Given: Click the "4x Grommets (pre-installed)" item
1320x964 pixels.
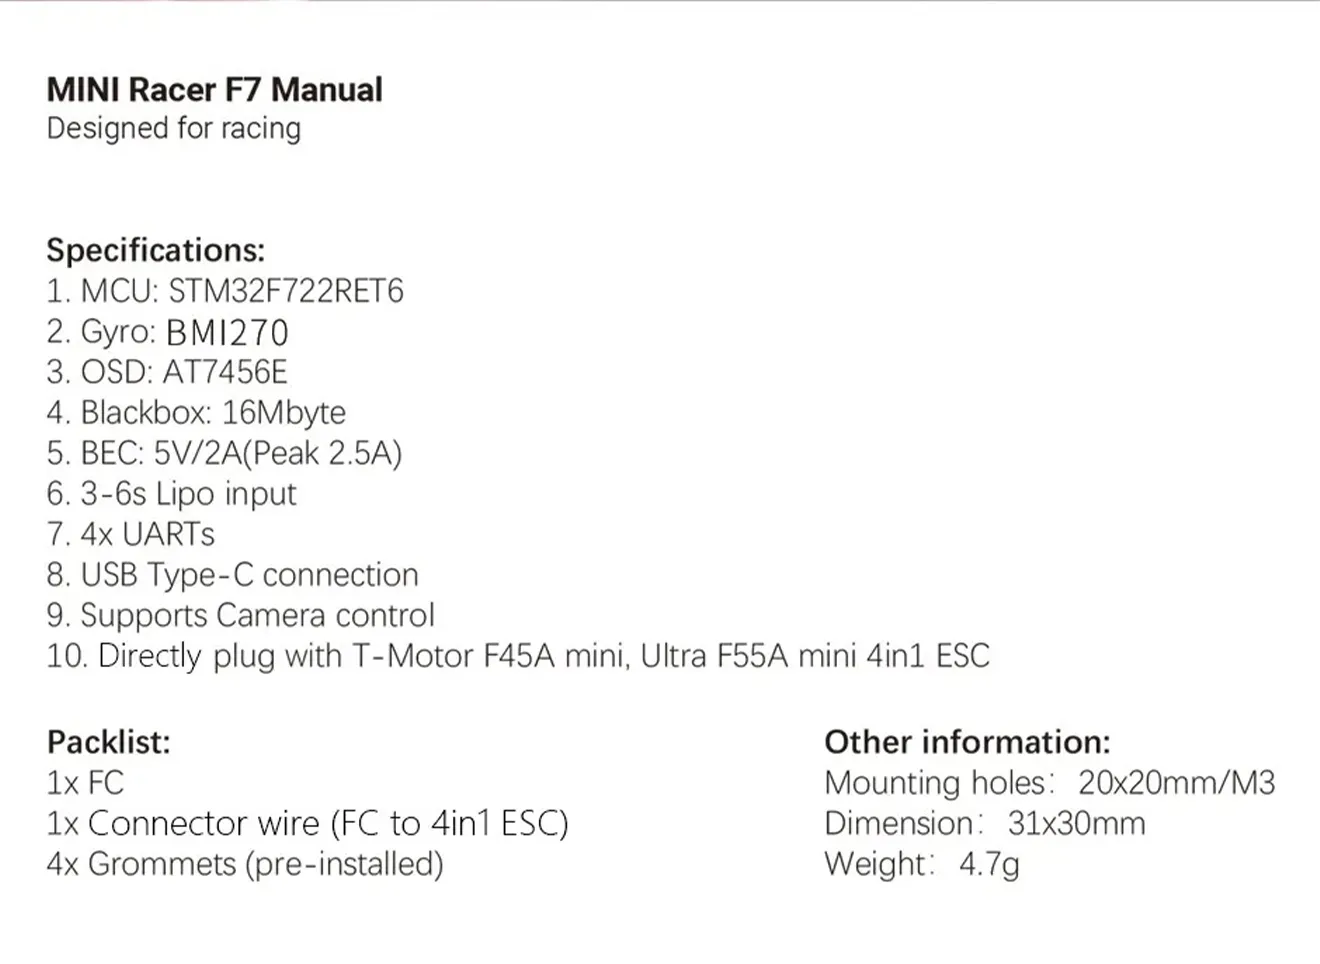Looking at the screenshot, I should 244,864.
